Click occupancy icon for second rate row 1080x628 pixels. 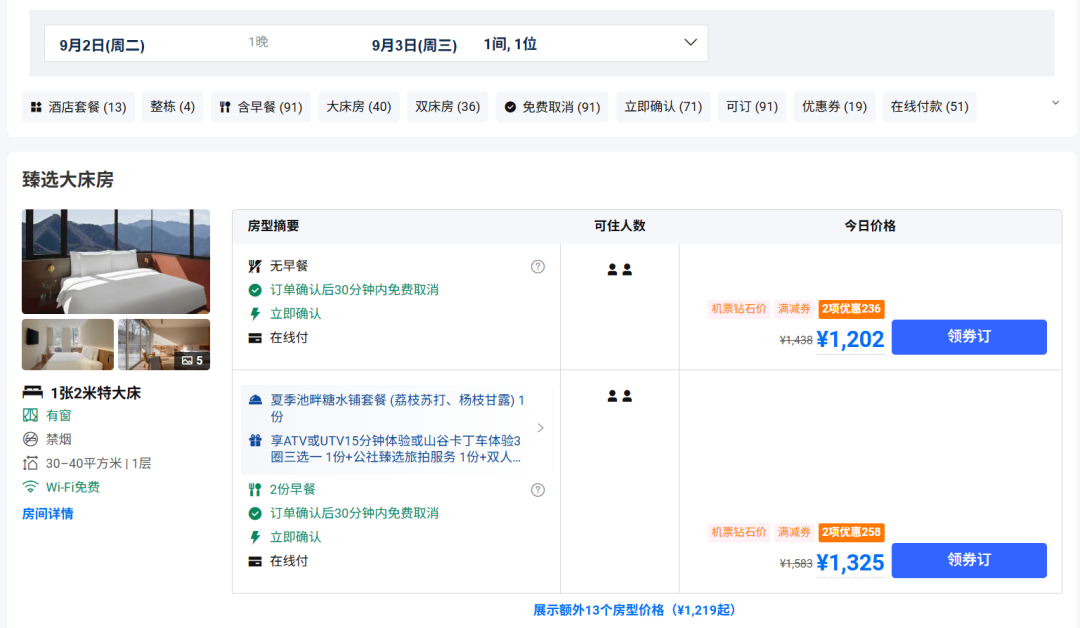click(x=619, y=396)
